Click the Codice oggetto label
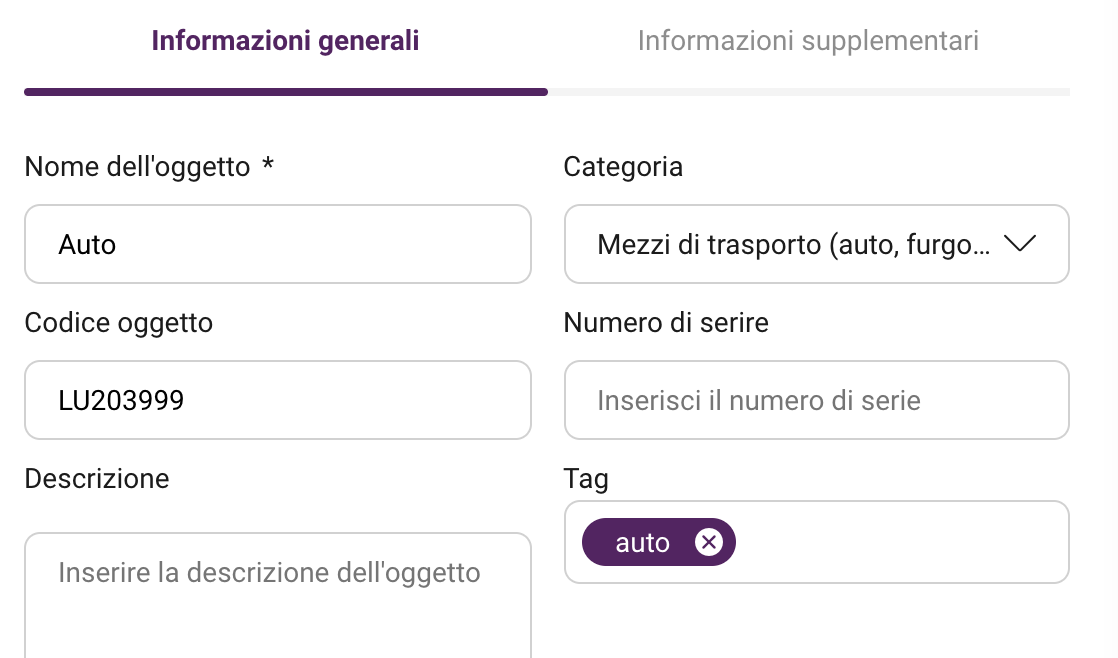 (118, 323)
